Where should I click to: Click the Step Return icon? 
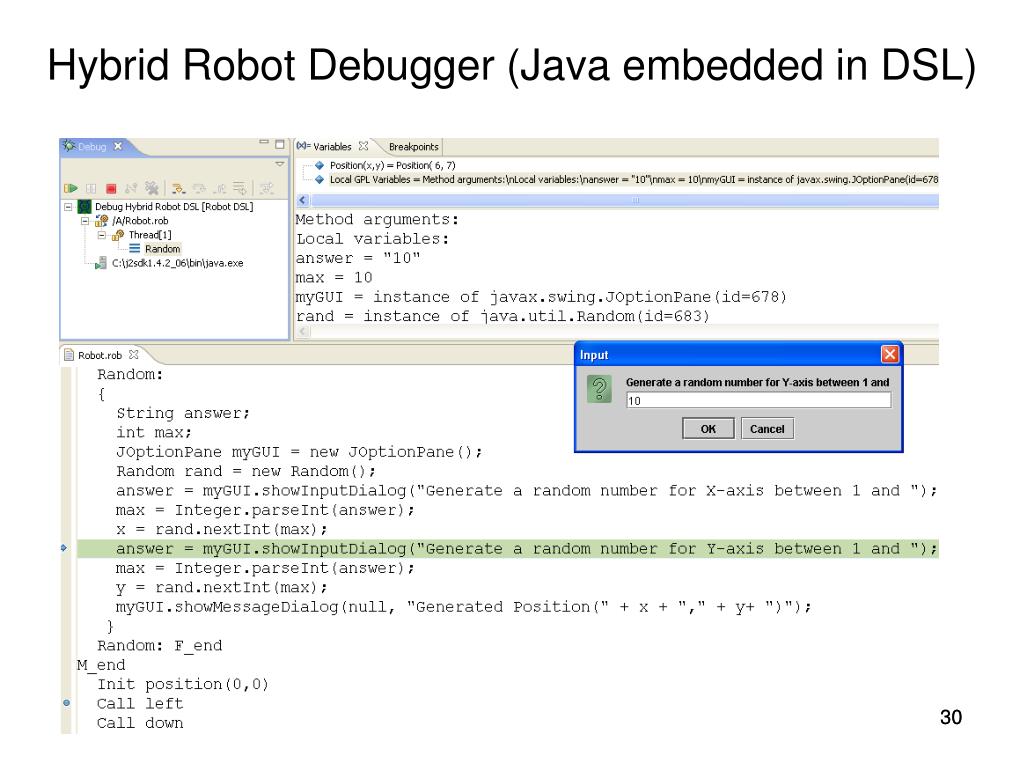tap(220, 189)
